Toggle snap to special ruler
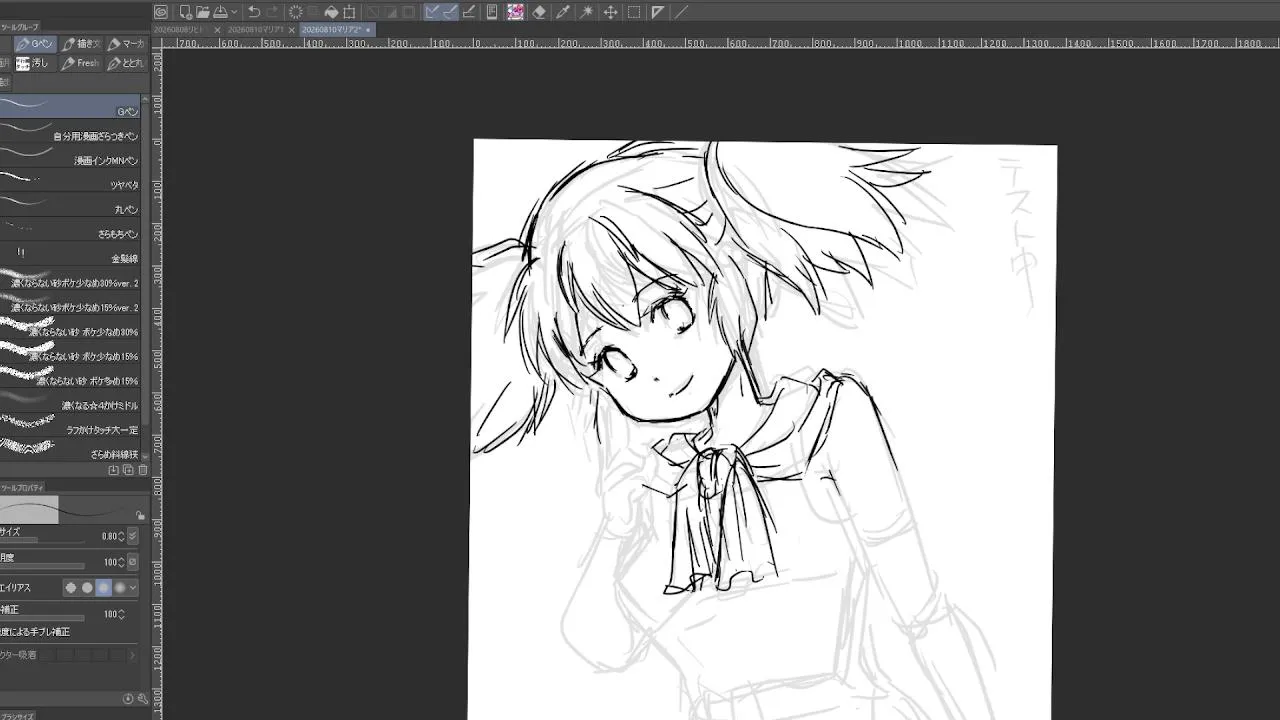Viewport: 1280px width, 720px height. point(450,12)
